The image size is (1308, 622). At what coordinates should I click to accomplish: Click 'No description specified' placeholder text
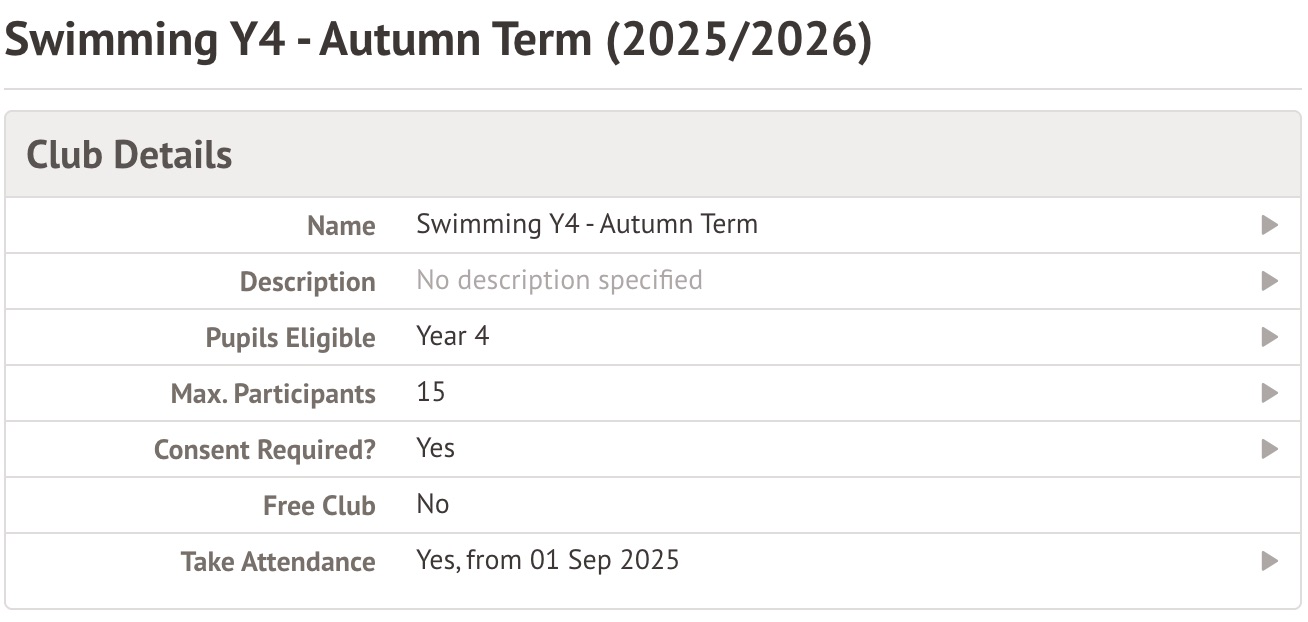(559, 280)
